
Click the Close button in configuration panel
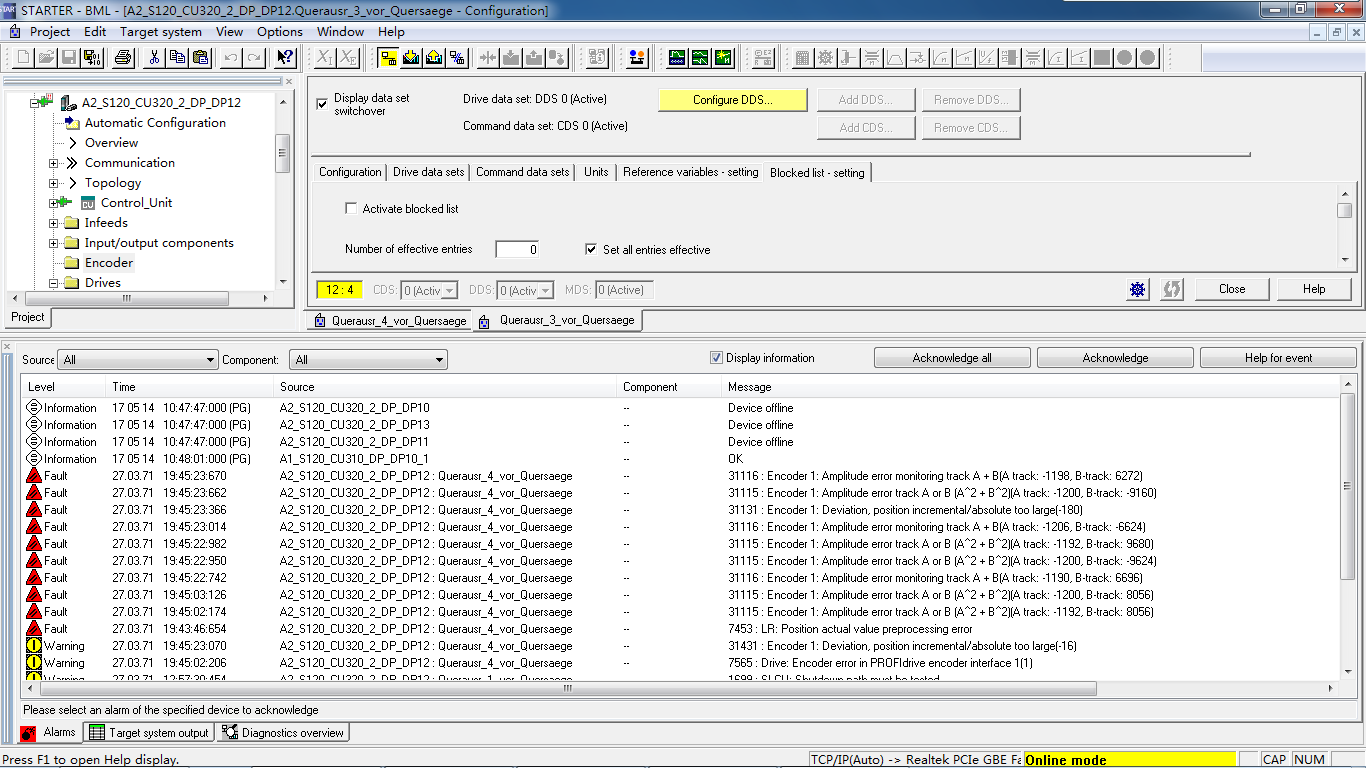(1232, 289)
